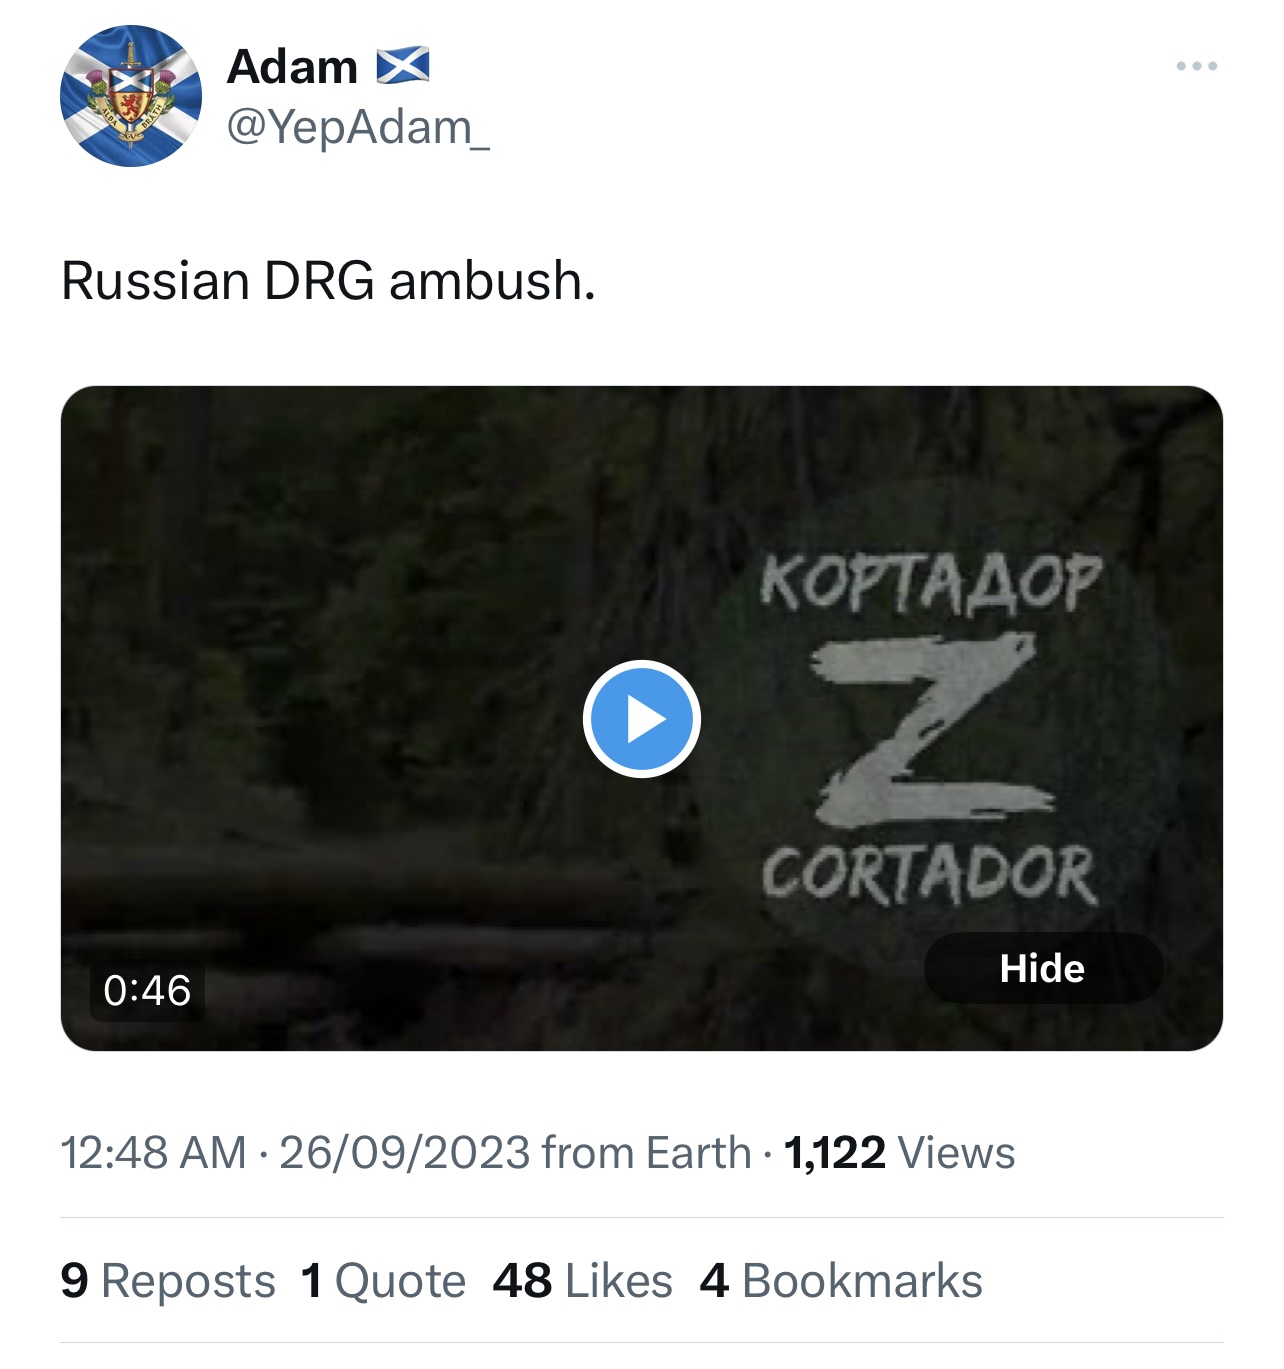Image resolution: width=1284 pixels, height=1369 pixels.
Task: Click the Z logo in video thumbnail
Action: click(x=931, y=730)
